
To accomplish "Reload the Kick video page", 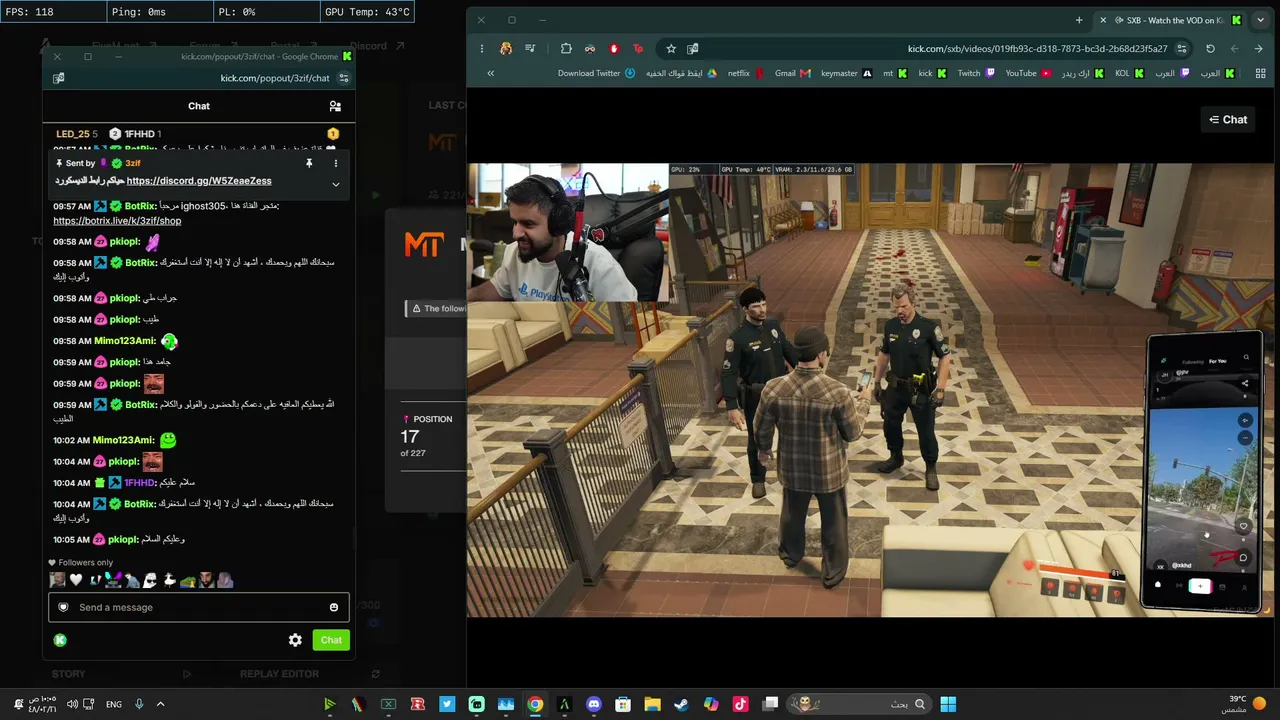I will point(1210,48).
